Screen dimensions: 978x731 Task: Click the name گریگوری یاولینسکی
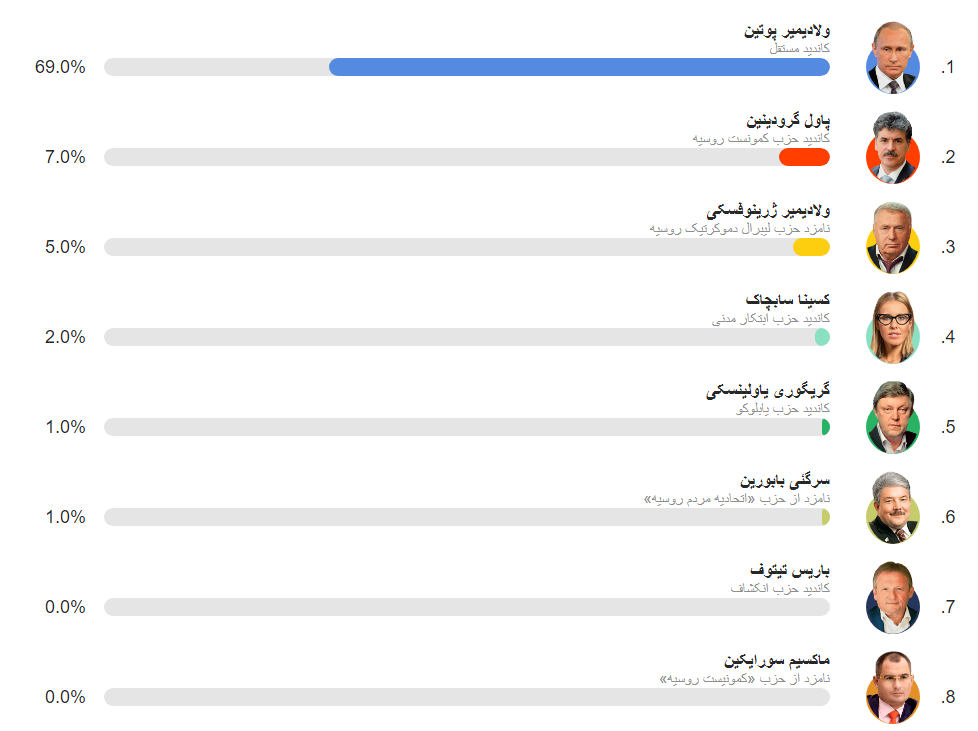768,390
